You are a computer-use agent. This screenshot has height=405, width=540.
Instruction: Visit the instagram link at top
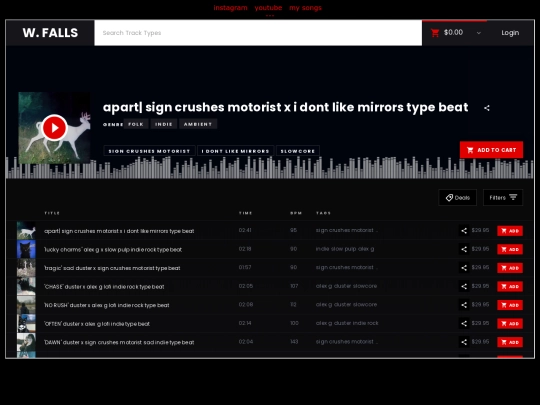coord(230,8)
